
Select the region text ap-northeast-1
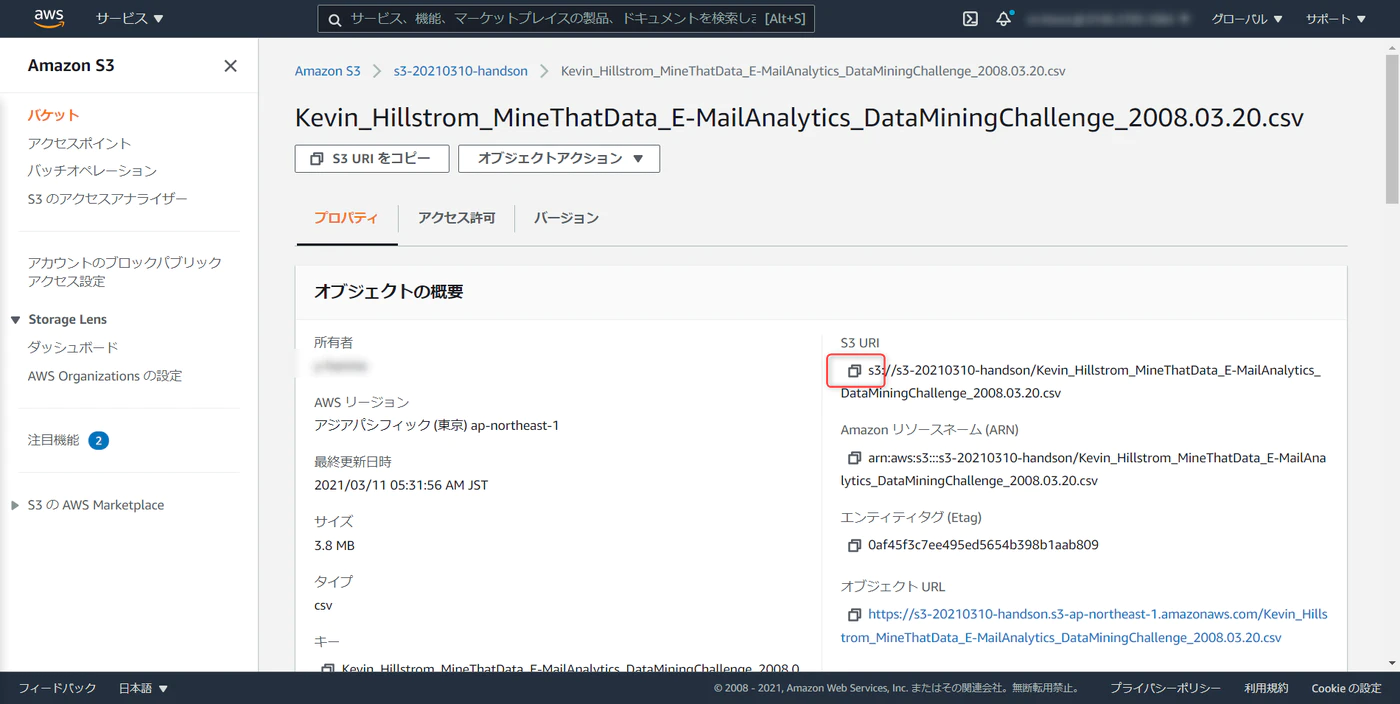click(511, 426)
